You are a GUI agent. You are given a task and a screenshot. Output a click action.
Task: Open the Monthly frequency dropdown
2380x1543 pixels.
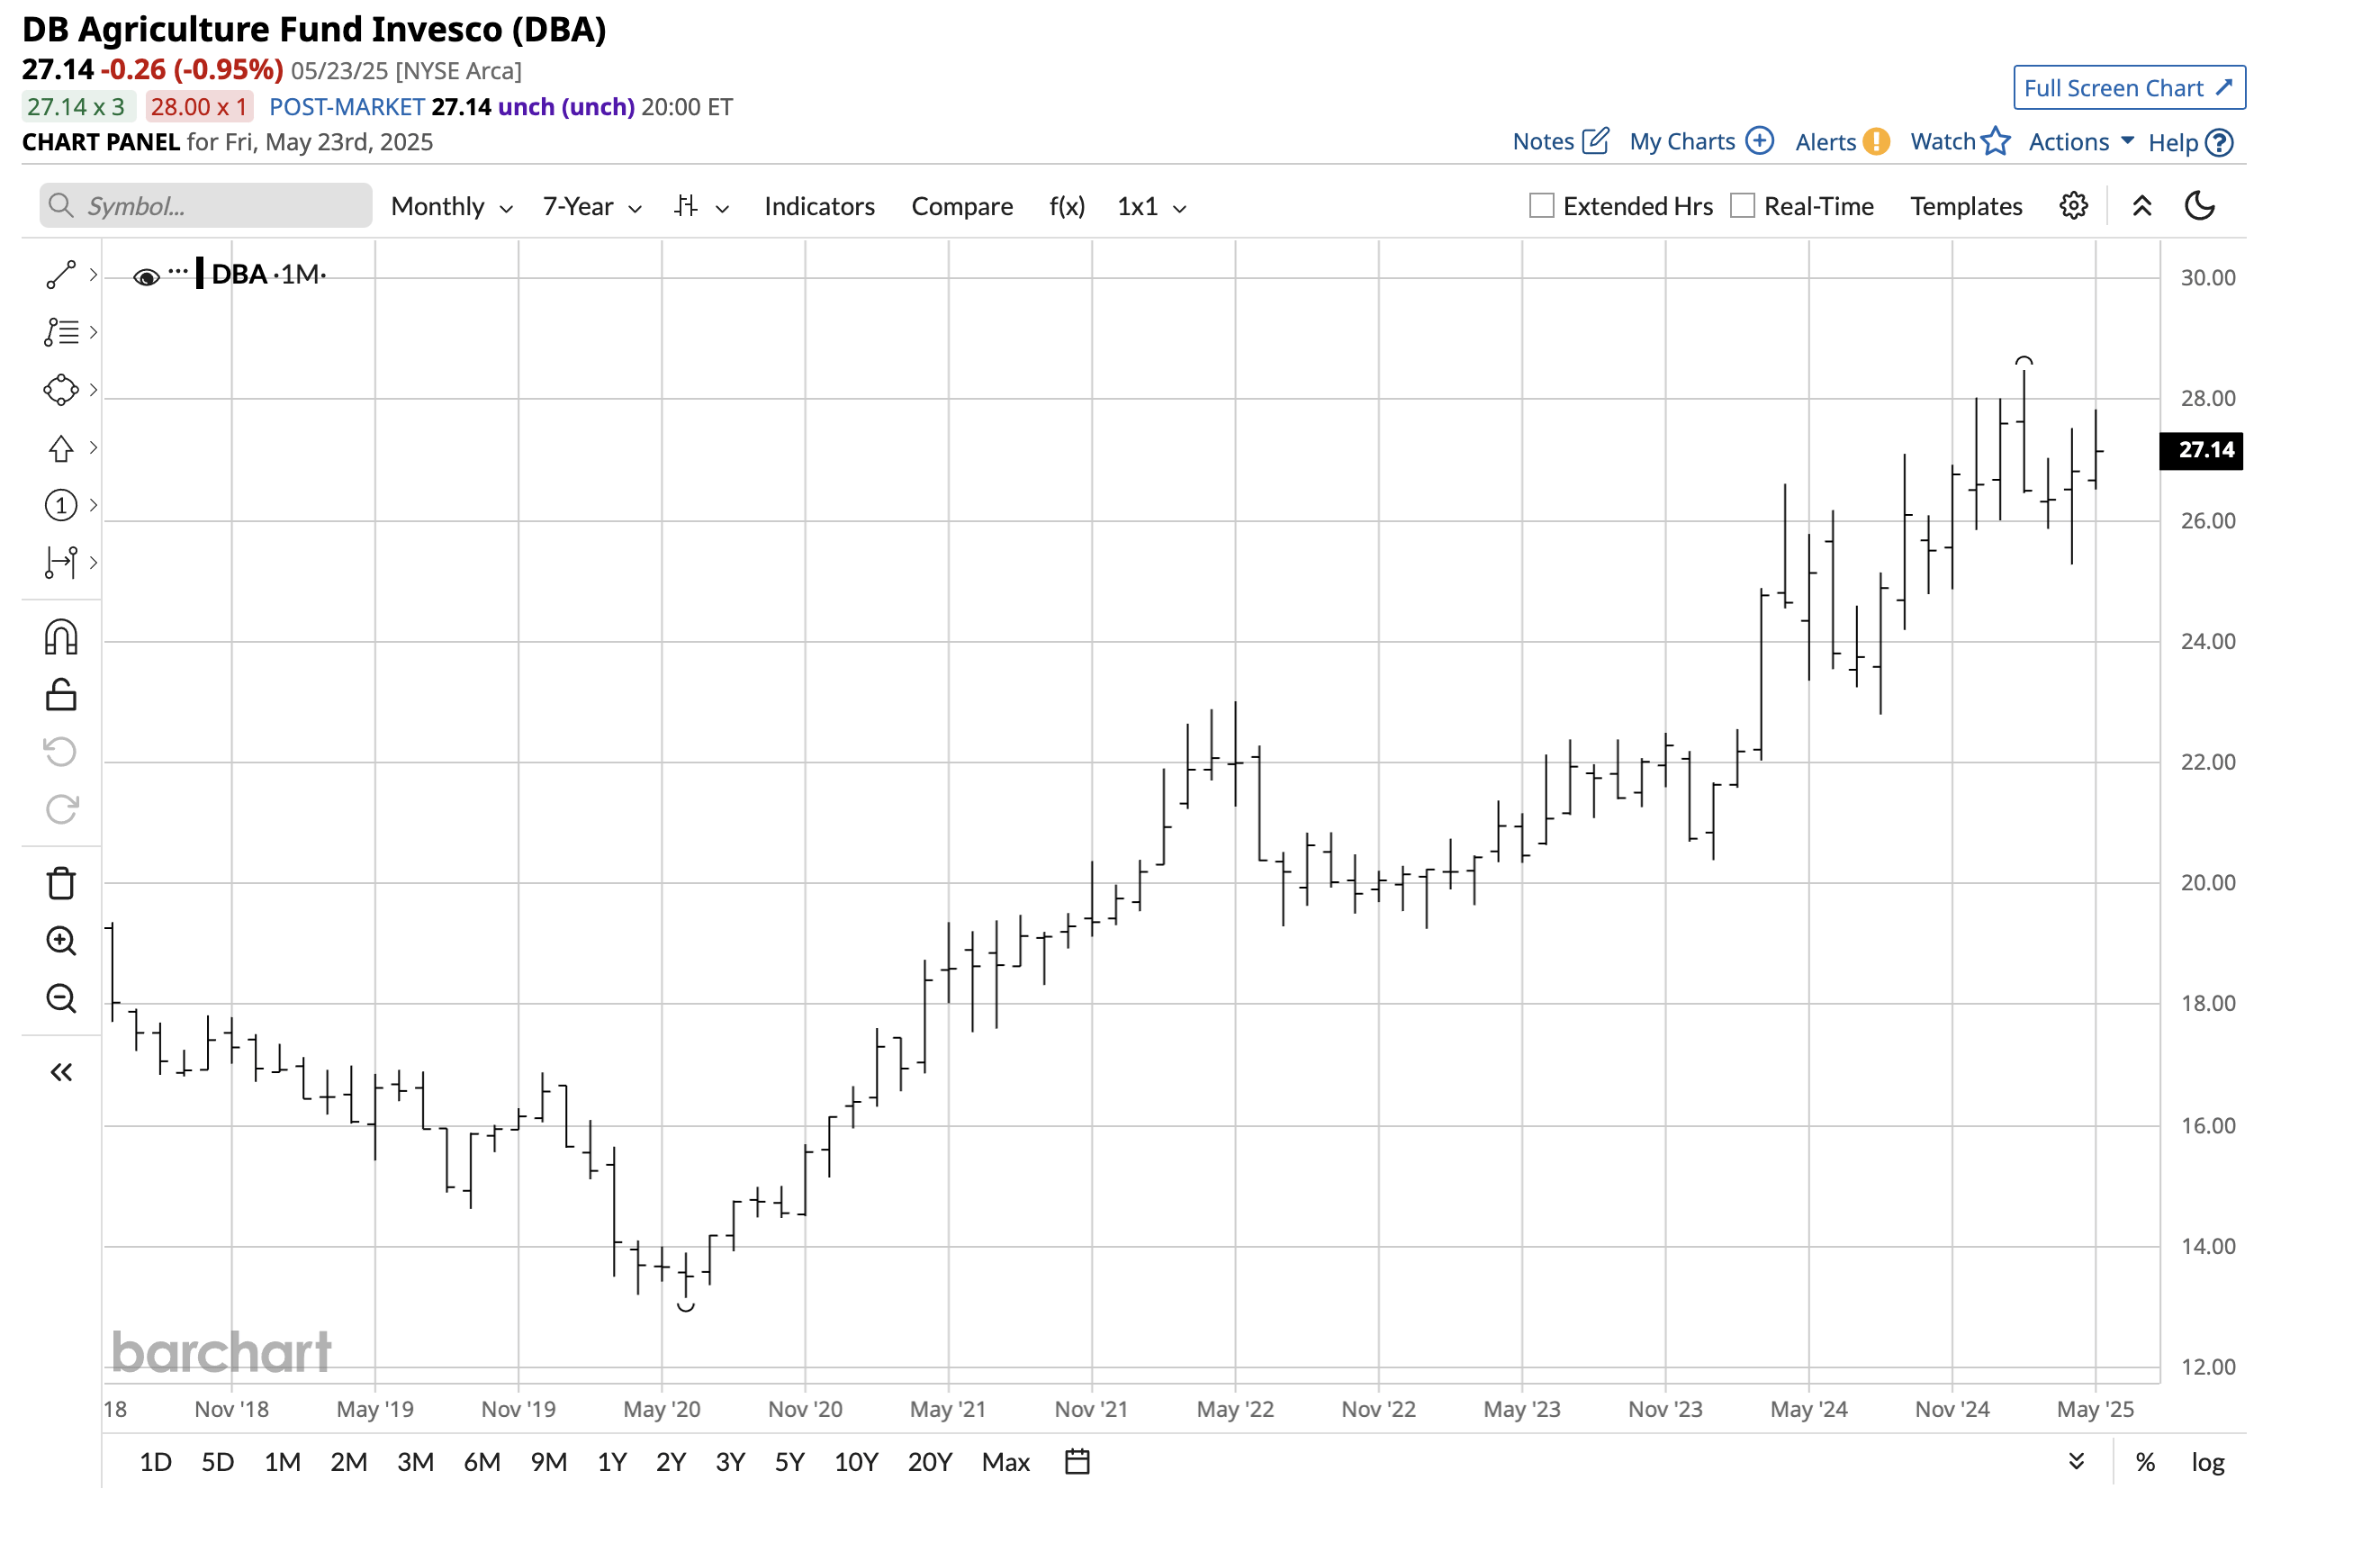450,206
